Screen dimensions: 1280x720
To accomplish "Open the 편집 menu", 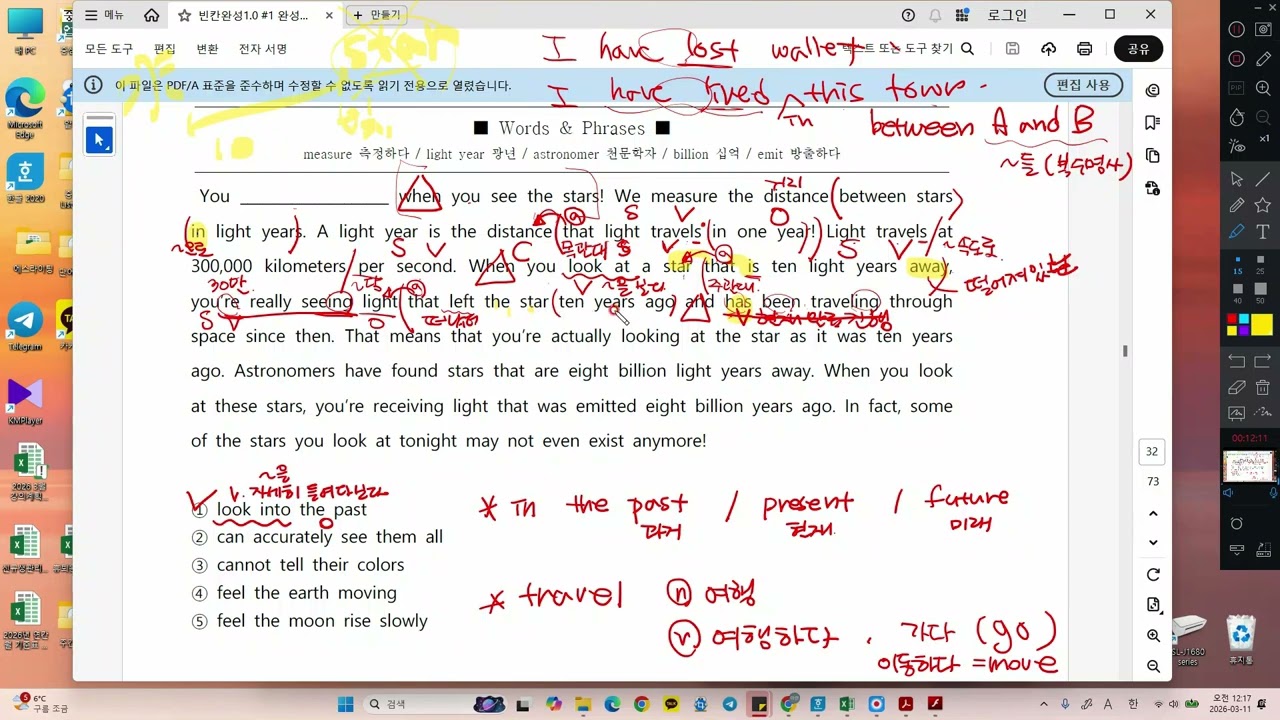I will click(165, 49).
